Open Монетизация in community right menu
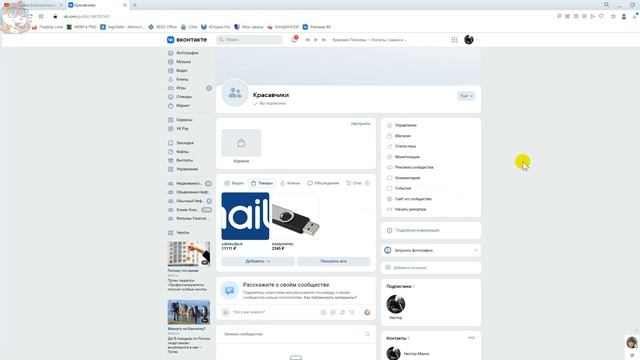640x360 pixels. click(403, 157)
